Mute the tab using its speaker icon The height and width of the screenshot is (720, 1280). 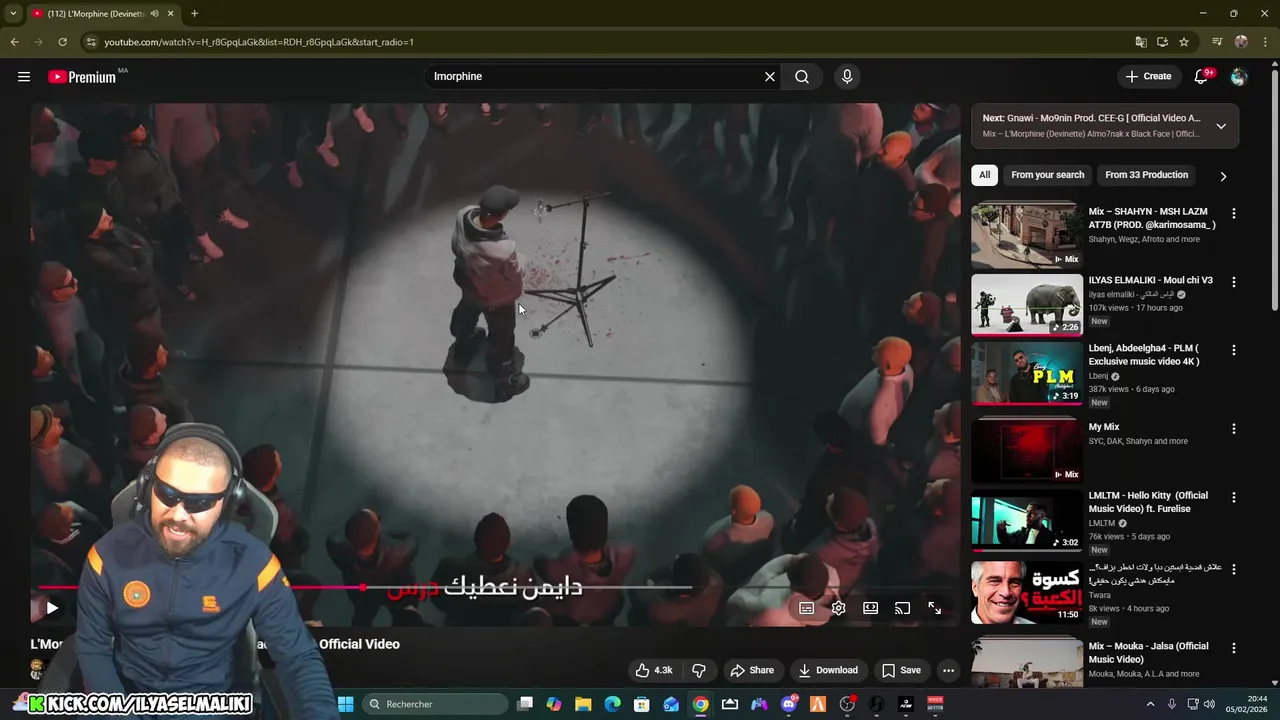154,14
